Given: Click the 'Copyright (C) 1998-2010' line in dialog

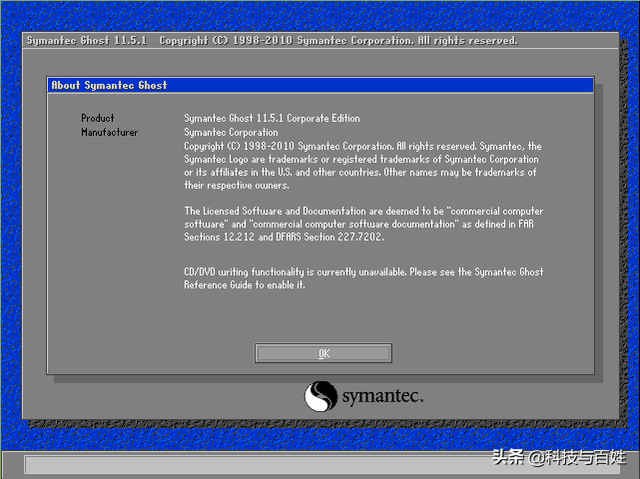Looking at the screenshot, I should 362,146.
